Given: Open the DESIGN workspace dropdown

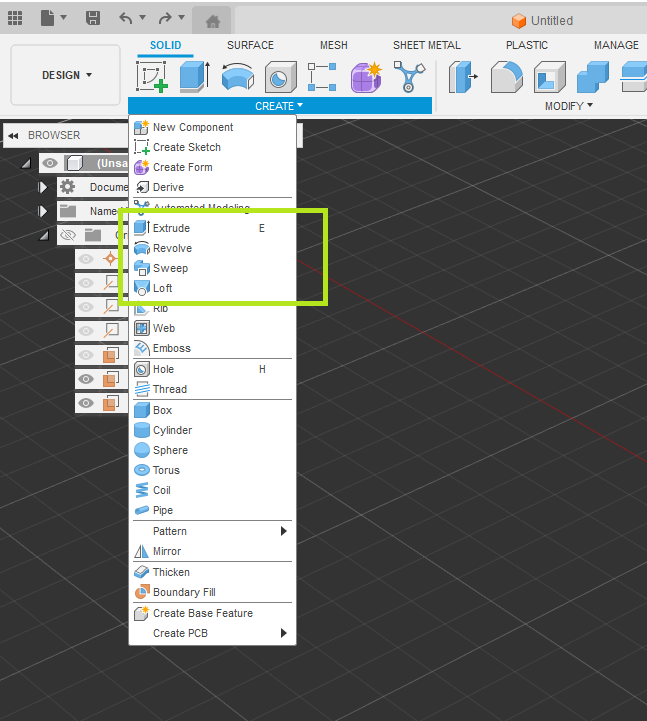Looking at the screenshot, I should (66, 75).
